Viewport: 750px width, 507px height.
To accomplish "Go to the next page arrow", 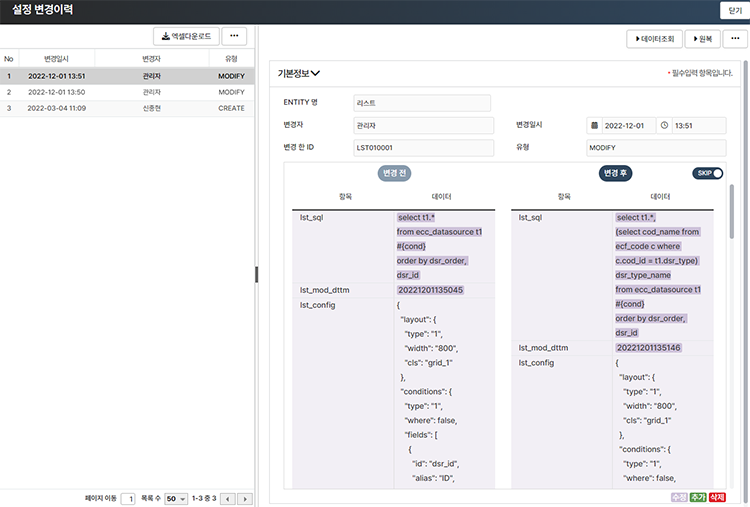I will click(x=245, y=498).
